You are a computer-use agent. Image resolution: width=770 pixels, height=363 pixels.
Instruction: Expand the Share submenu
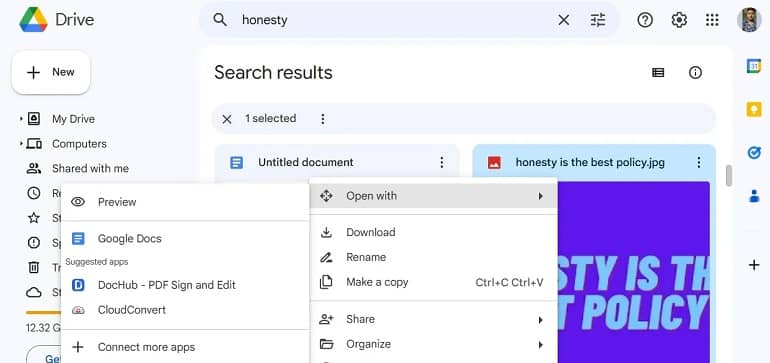[434, 320]
